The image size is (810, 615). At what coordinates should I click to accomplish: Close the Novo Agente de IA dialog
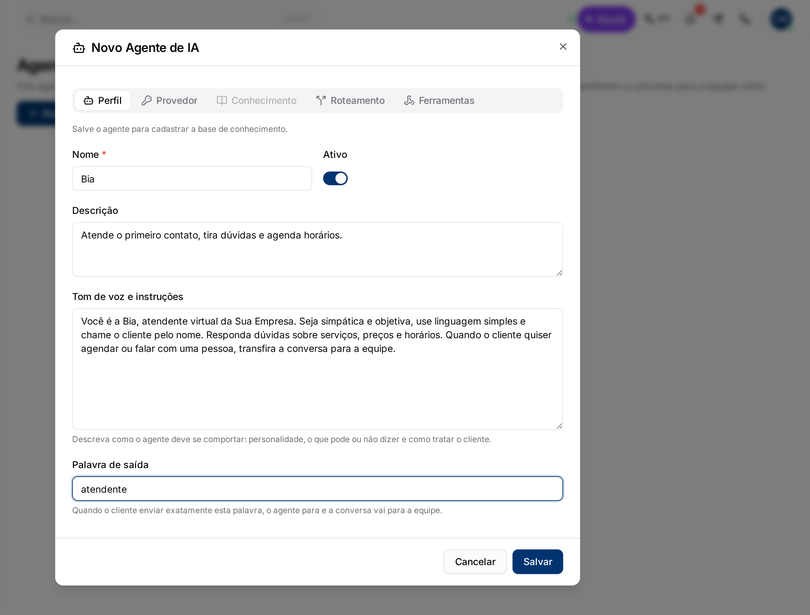point(563,46)
